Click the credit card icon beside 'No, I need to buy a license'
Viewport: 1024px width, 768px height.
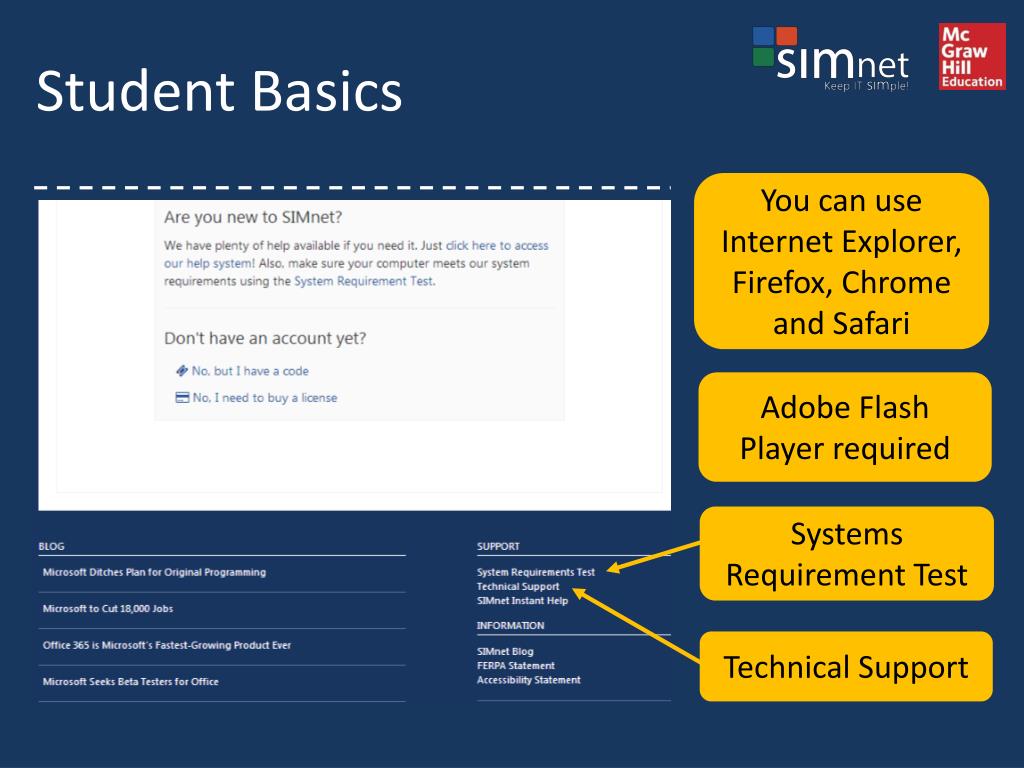pos(182,398)
